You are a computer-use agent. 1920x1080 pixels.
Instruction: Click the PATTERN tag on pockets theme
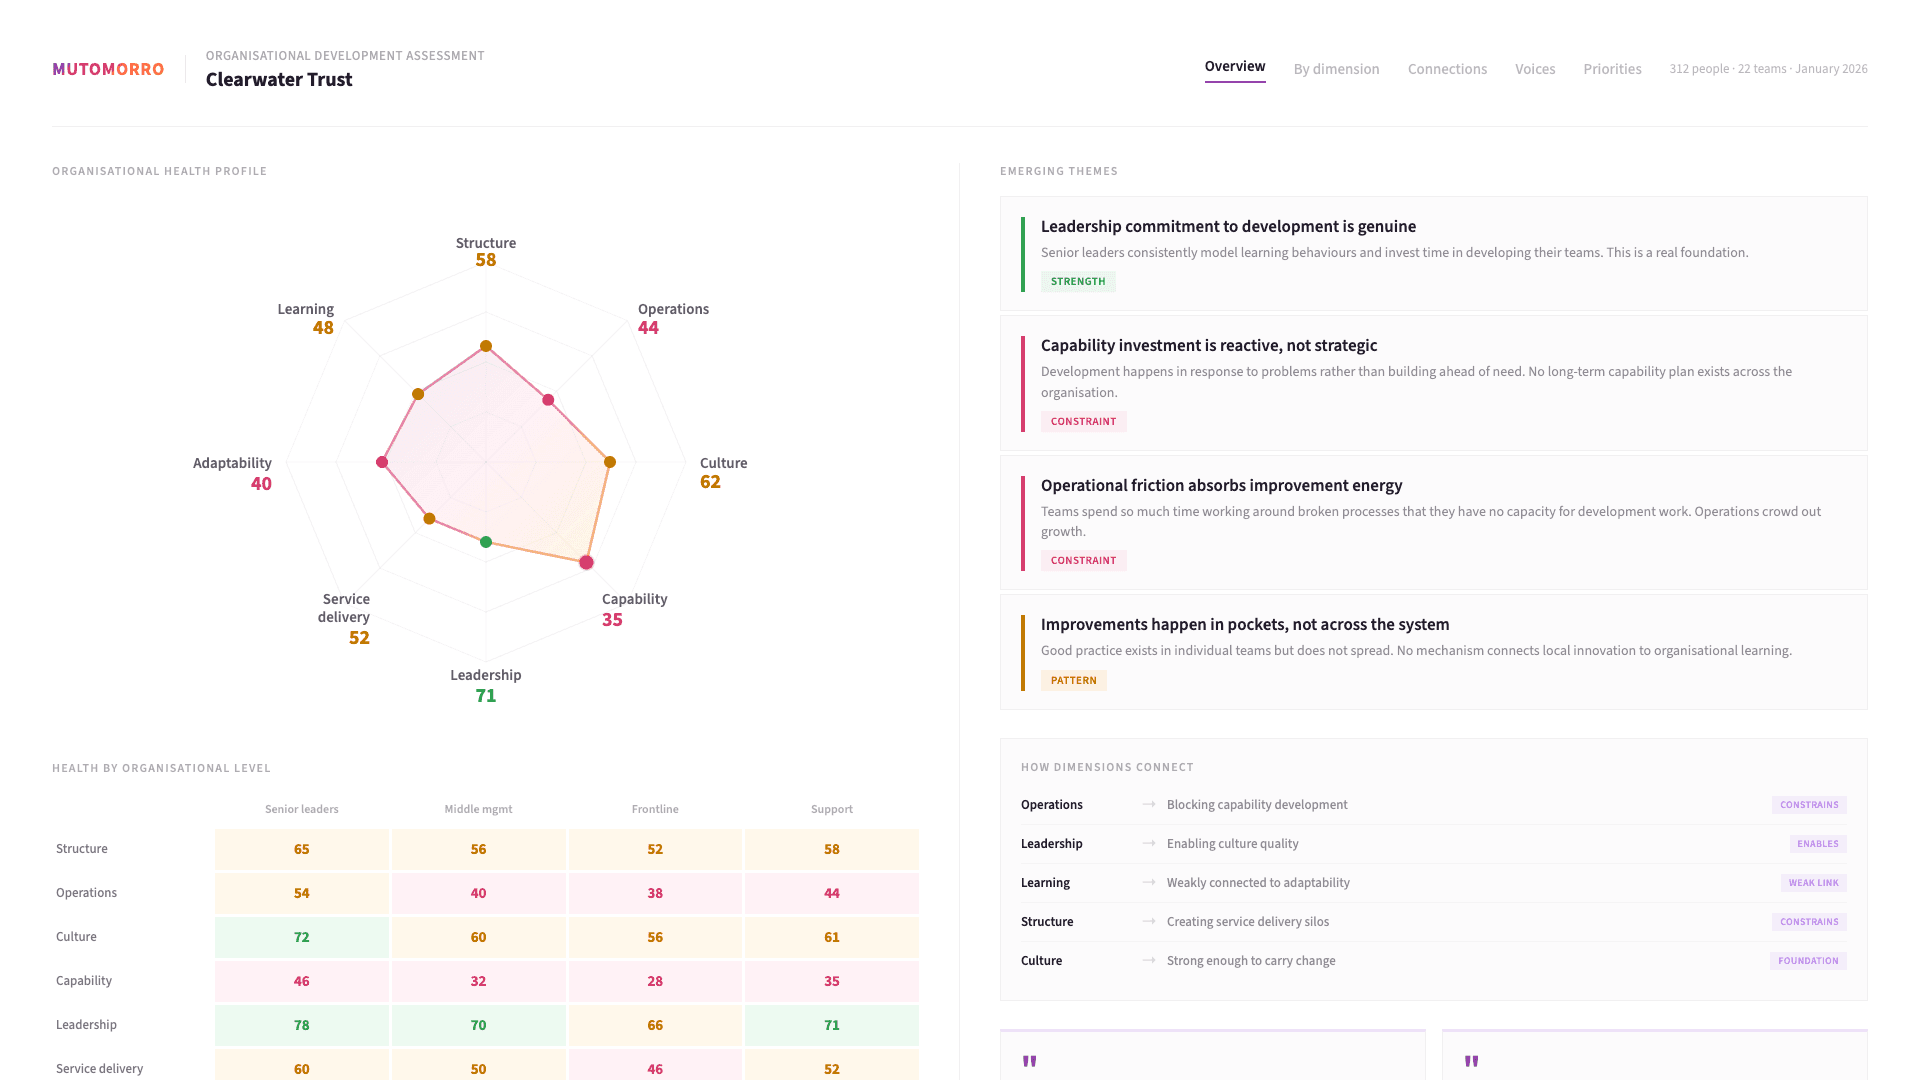click(1073, 681)
